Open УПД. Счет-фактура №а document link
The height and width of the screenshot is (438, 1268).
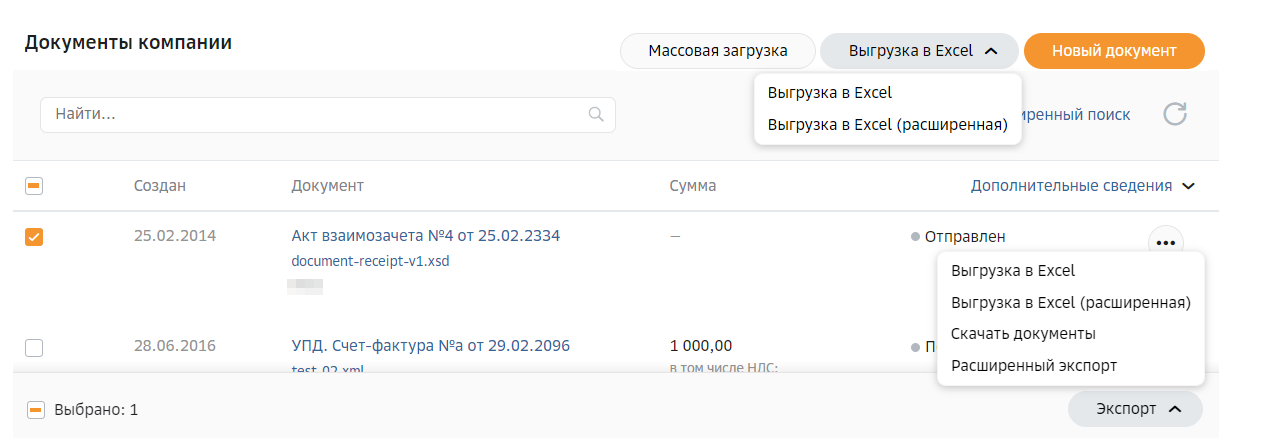click(x=430, y=346)
